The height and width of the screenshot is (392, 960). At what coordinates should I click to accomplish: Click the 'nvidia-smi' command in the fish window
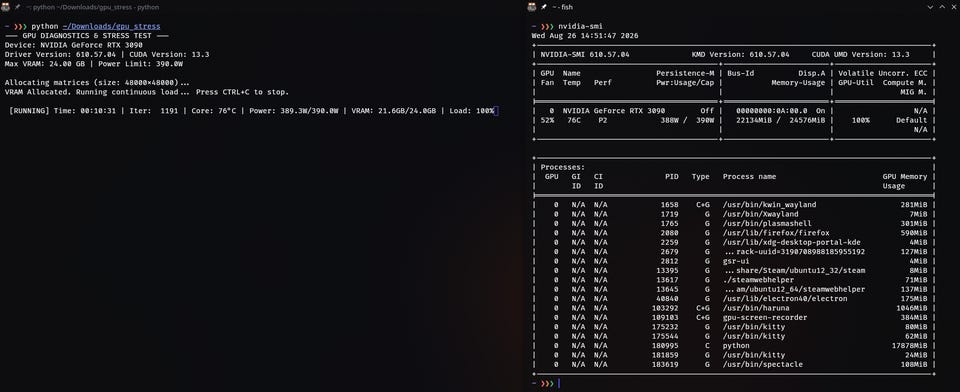click(579, 26)
